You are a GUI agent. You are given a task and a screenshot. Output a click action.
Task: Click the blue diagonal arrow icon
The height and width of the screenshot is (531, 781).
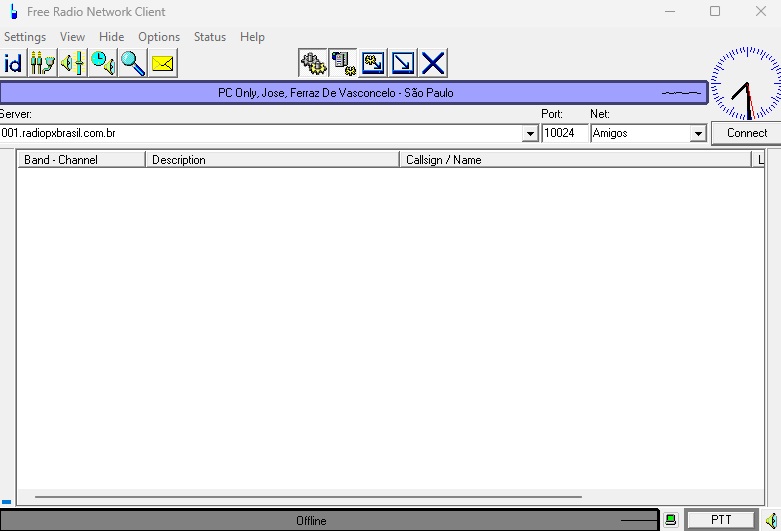click(403, 63)
